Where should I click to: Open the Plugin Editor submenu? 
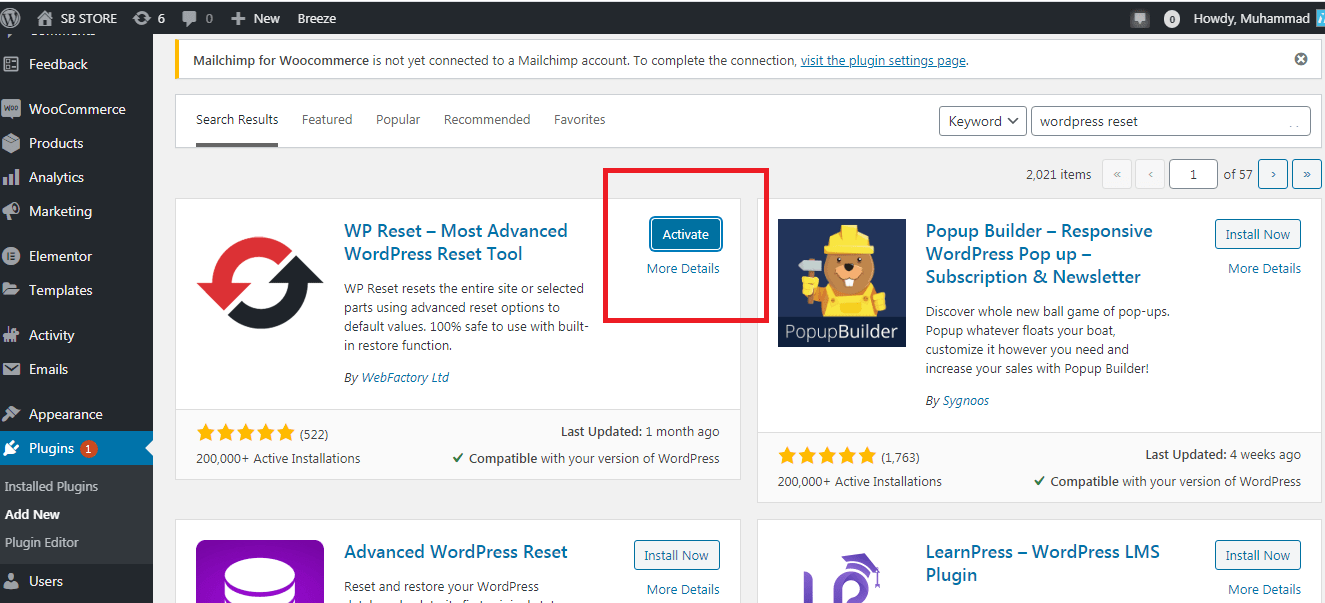(42, 542)
